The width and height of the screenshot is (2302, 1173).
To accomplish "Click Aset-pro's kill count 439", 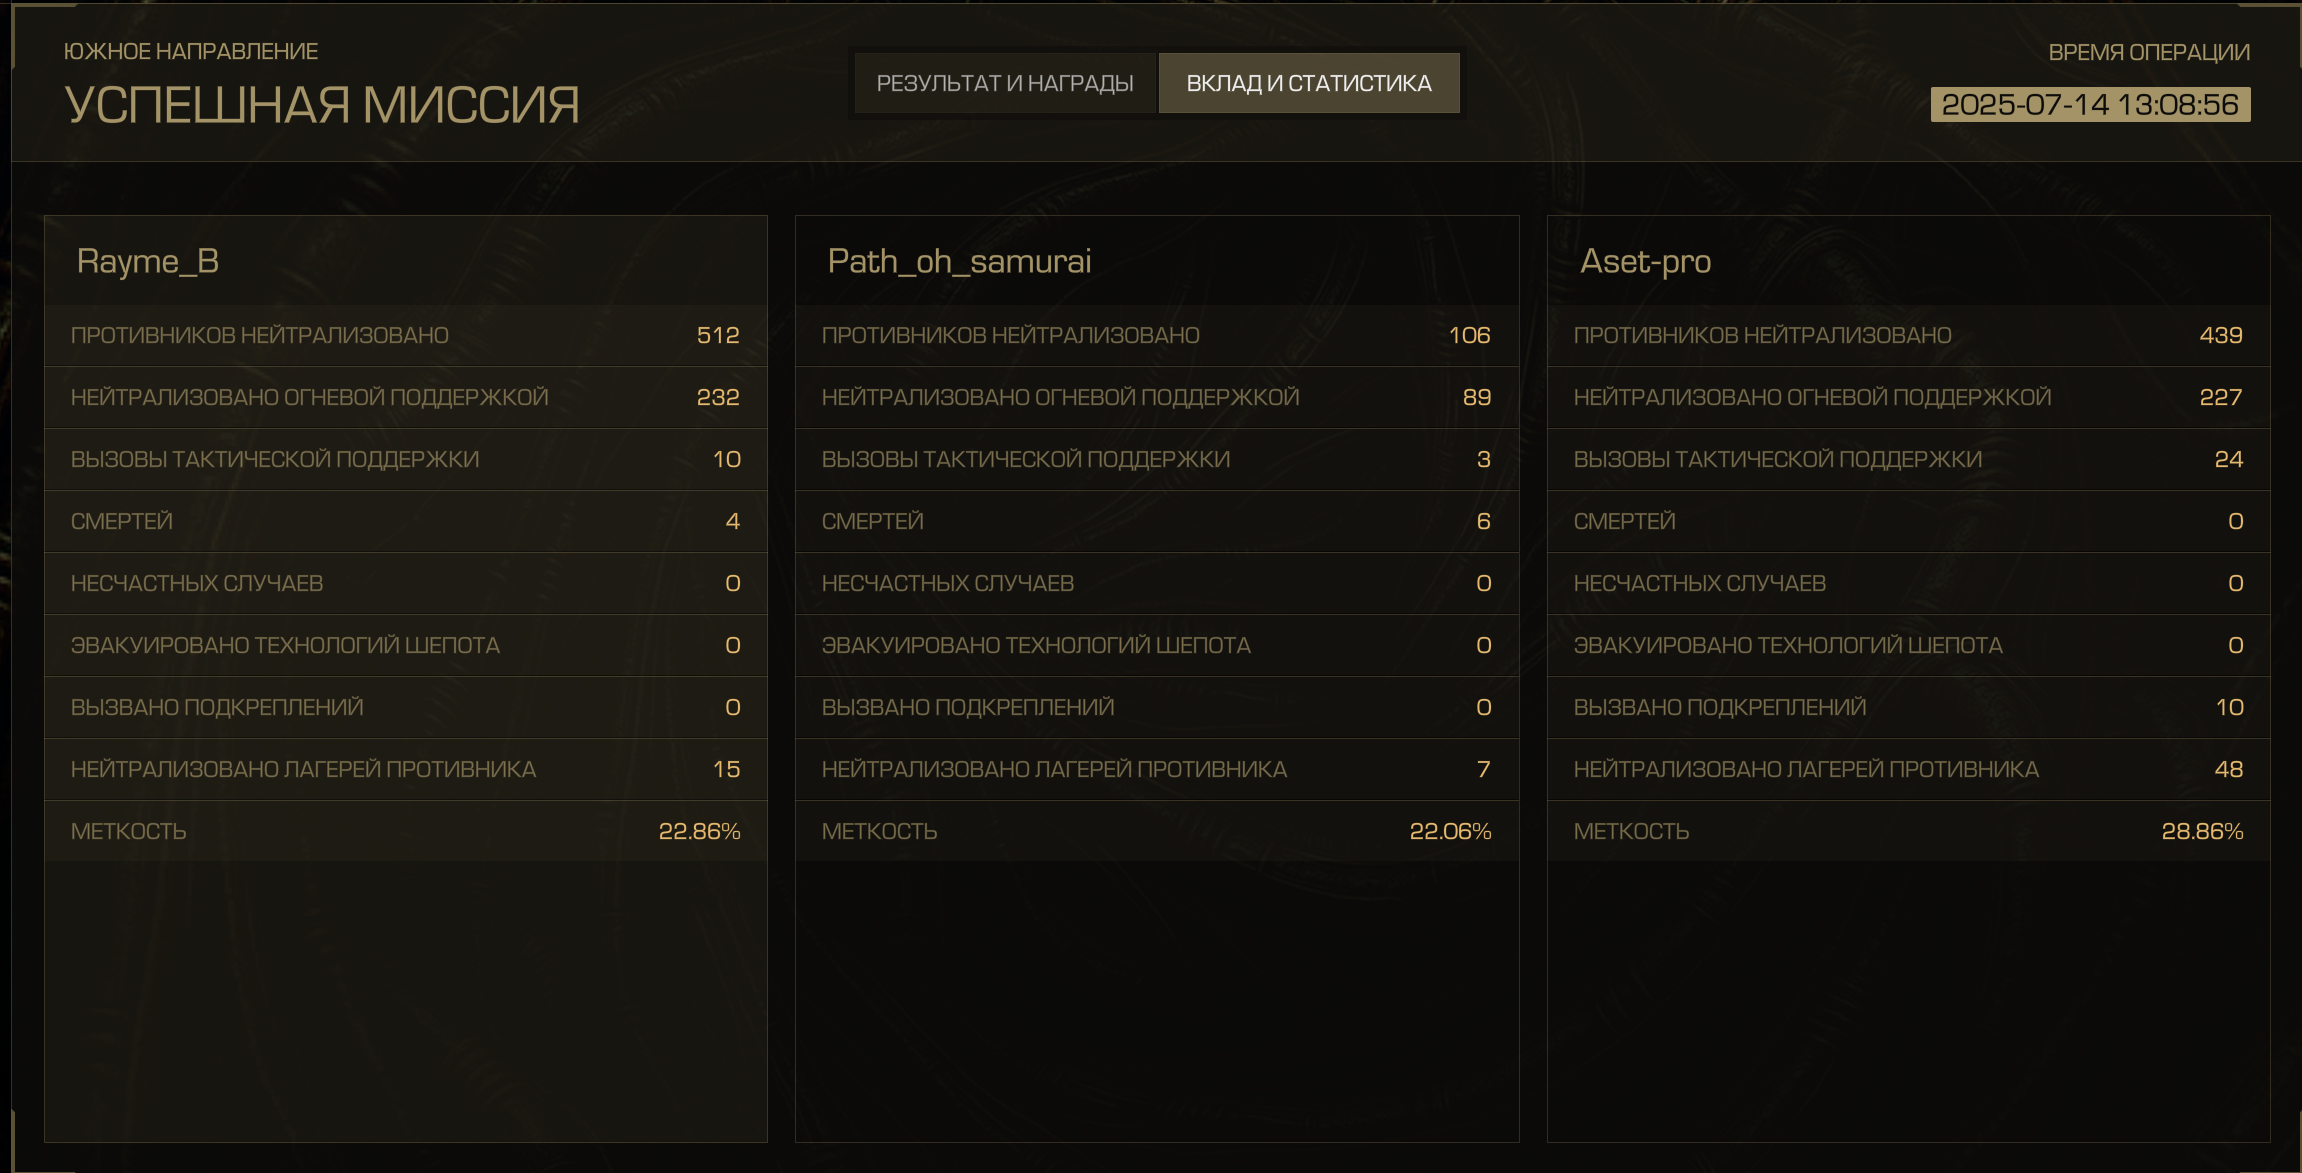I will (x=2221, y=335).
